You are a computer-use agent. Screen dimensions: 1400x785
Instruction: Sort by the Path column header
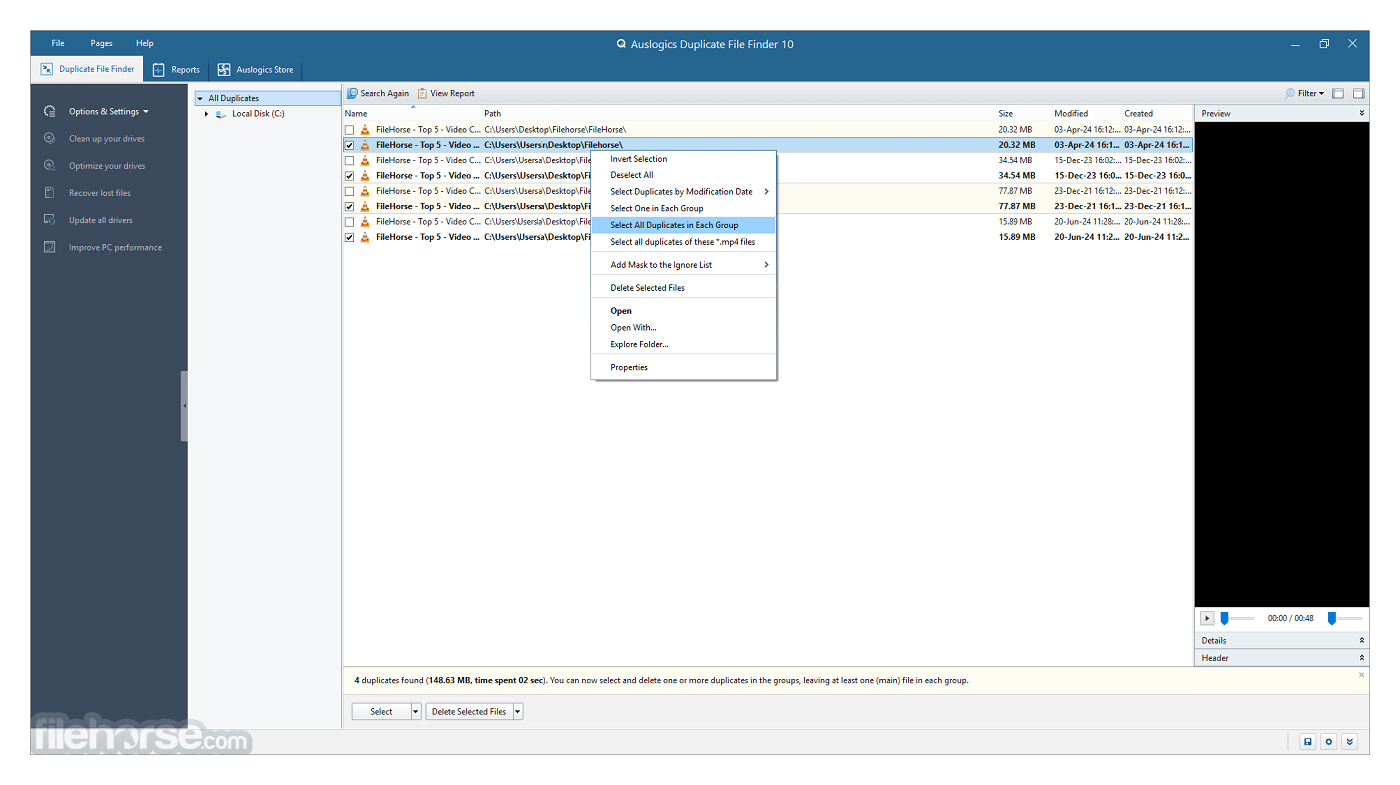point(738,113)
